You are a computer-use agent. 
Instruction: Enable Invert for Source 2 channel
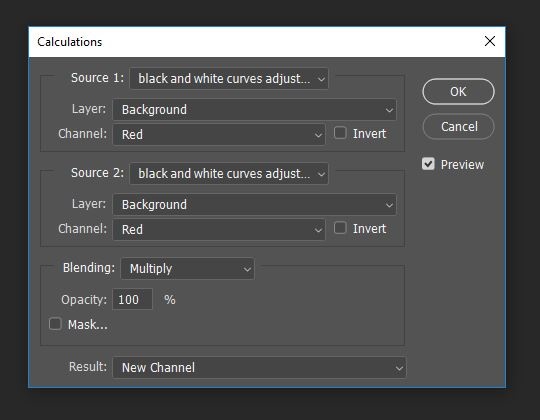click(340, 228)
